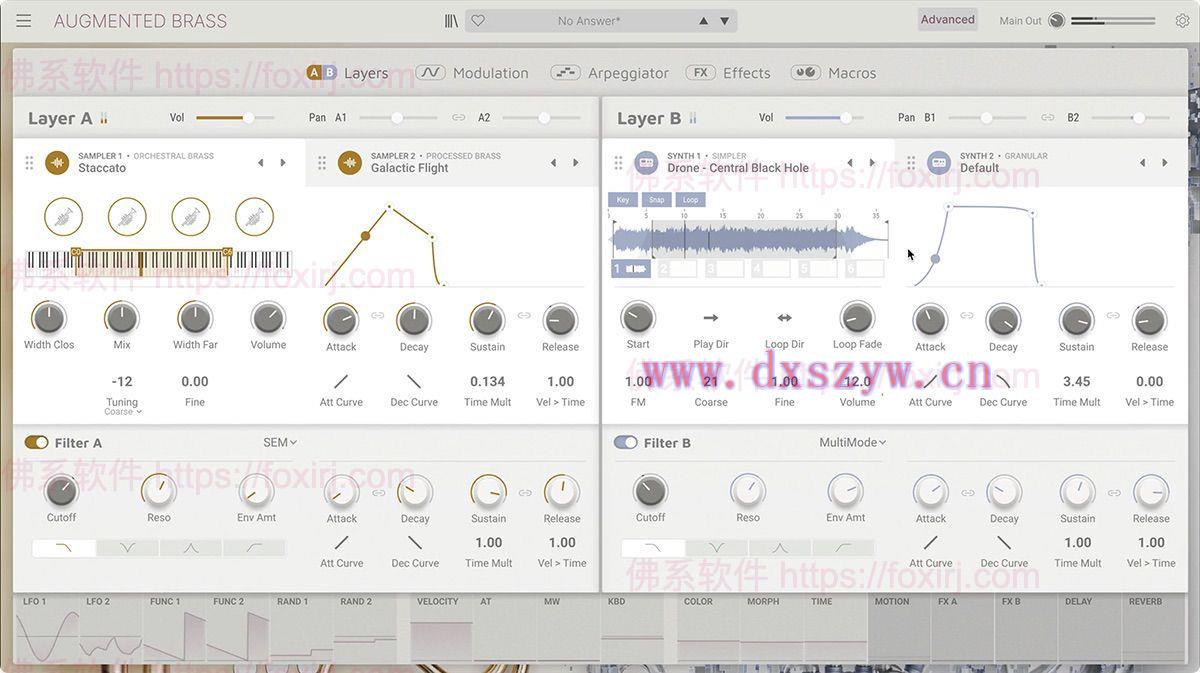
Task: Select slice 1 in sample view
Action: click(632, 269)
